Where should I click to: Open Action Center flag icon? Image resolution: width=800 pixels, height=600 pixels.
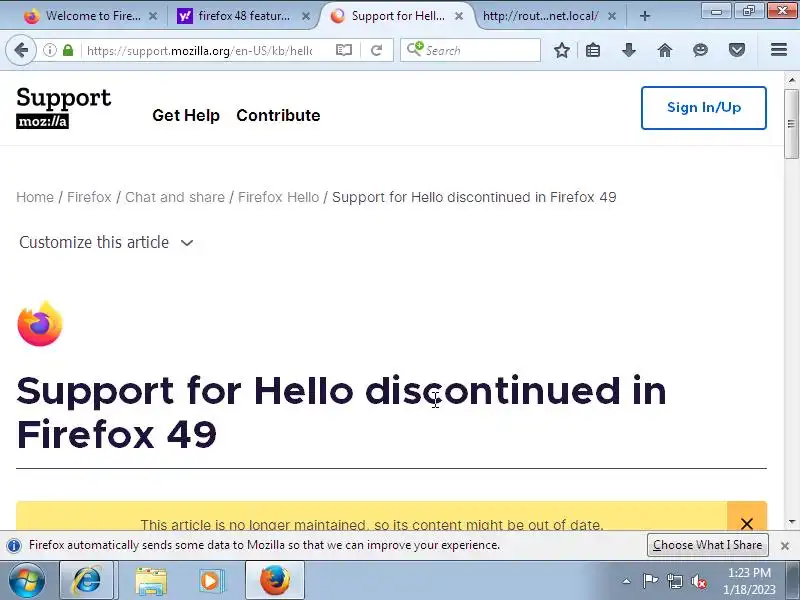650,581
